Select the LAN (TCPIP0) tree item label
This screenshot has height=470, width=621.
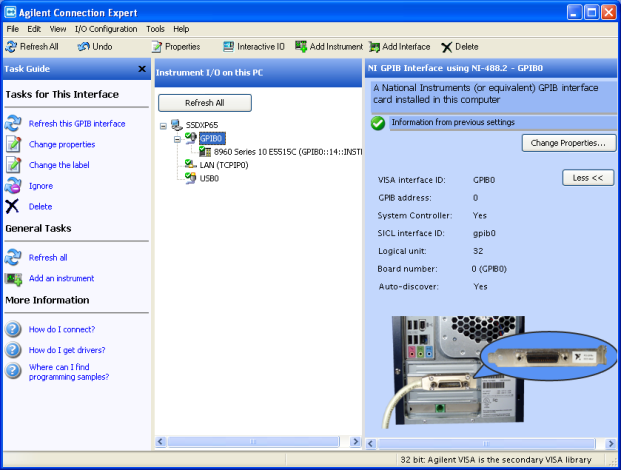pyautogui.click(x=224, y=165)
